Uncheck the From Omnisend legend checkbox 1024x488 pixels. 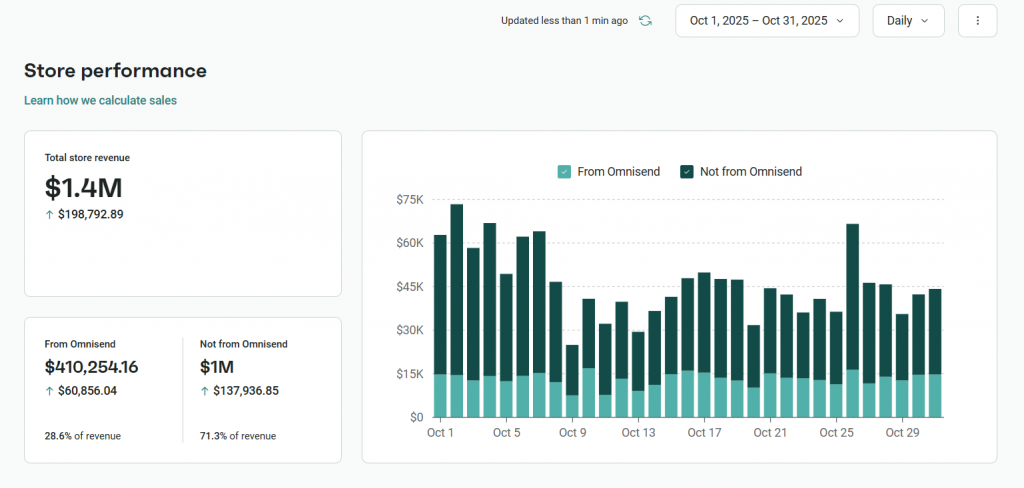(x=564, y=172)
